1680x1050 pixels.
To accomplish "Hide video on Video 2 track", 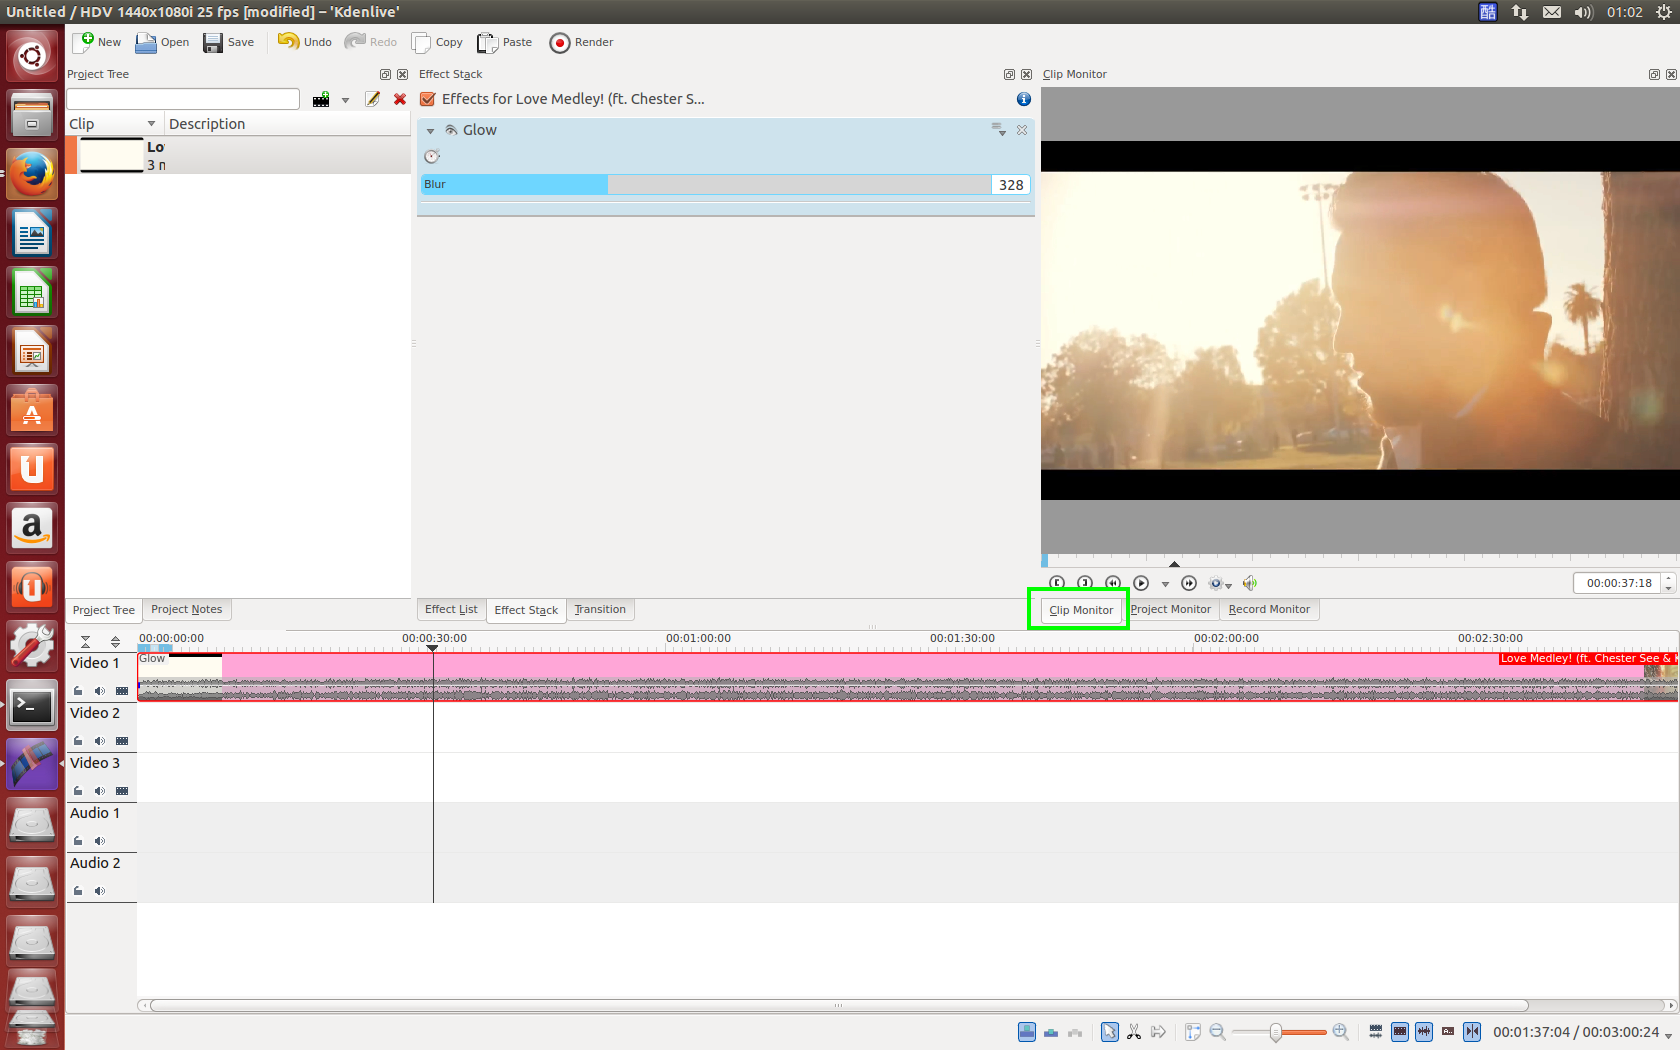I will pos(122,741).
